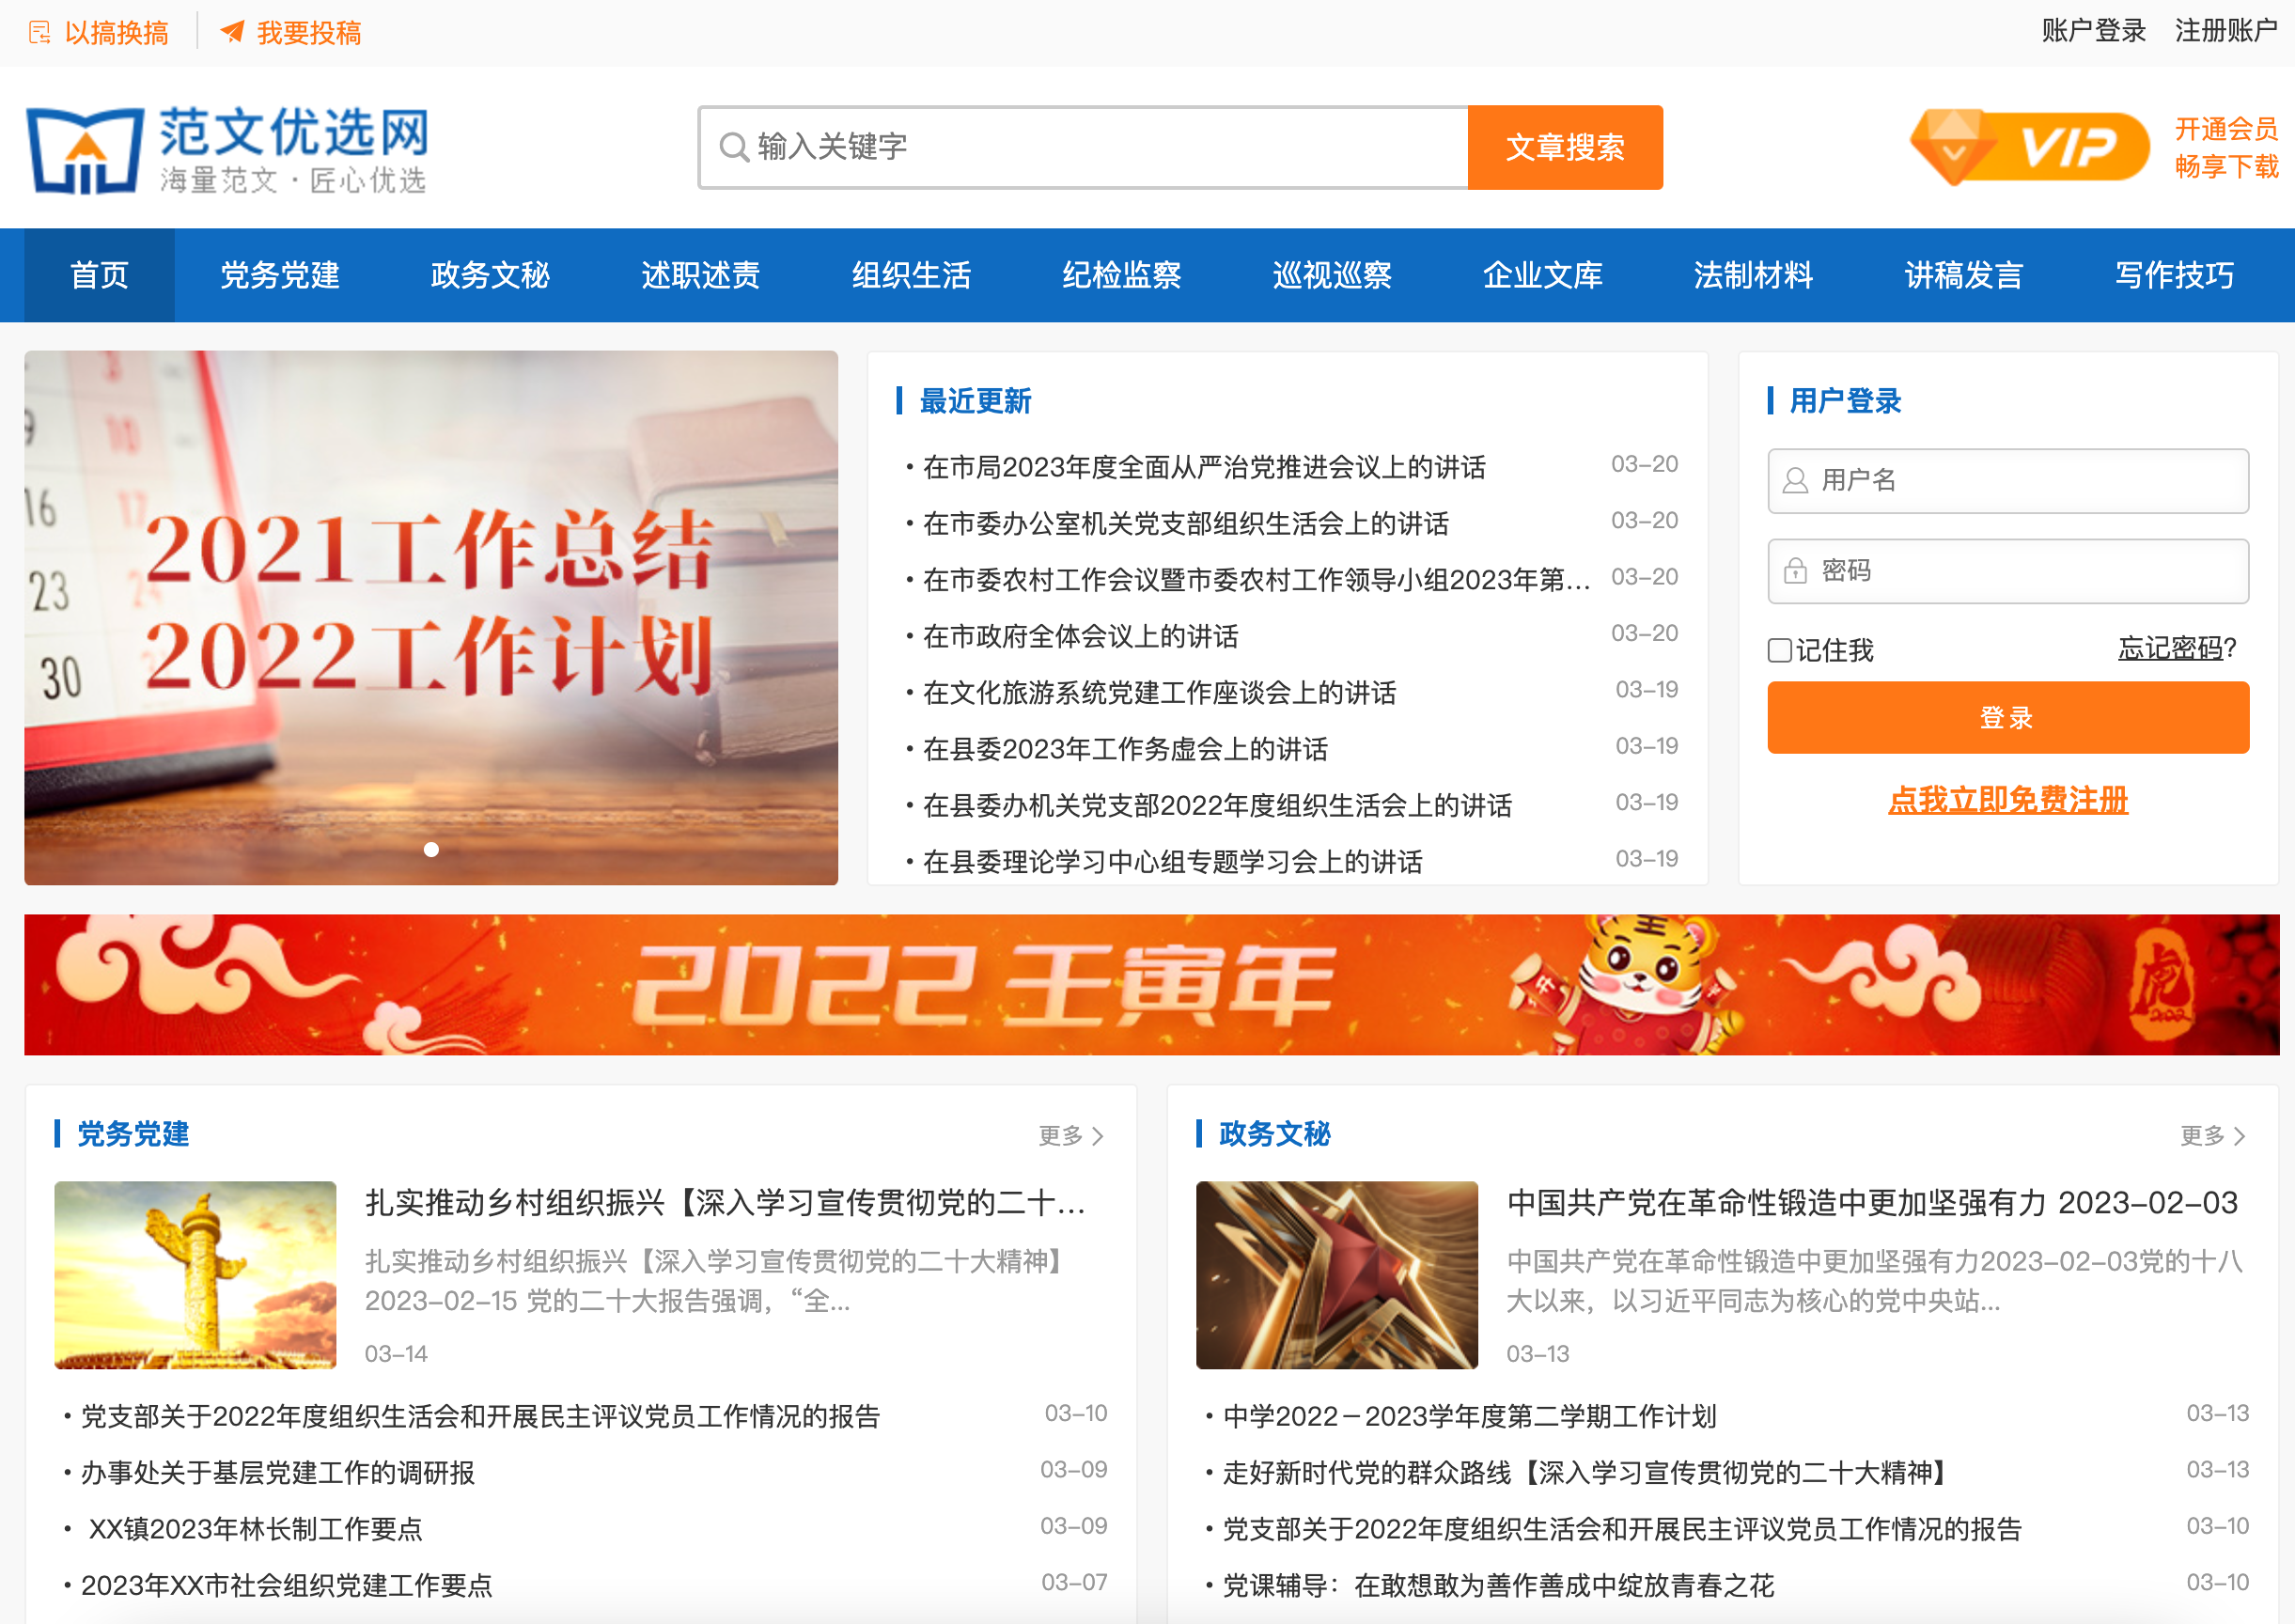
Task: Open the 纪检监察 navigation tab
Action: [1121, 275]
